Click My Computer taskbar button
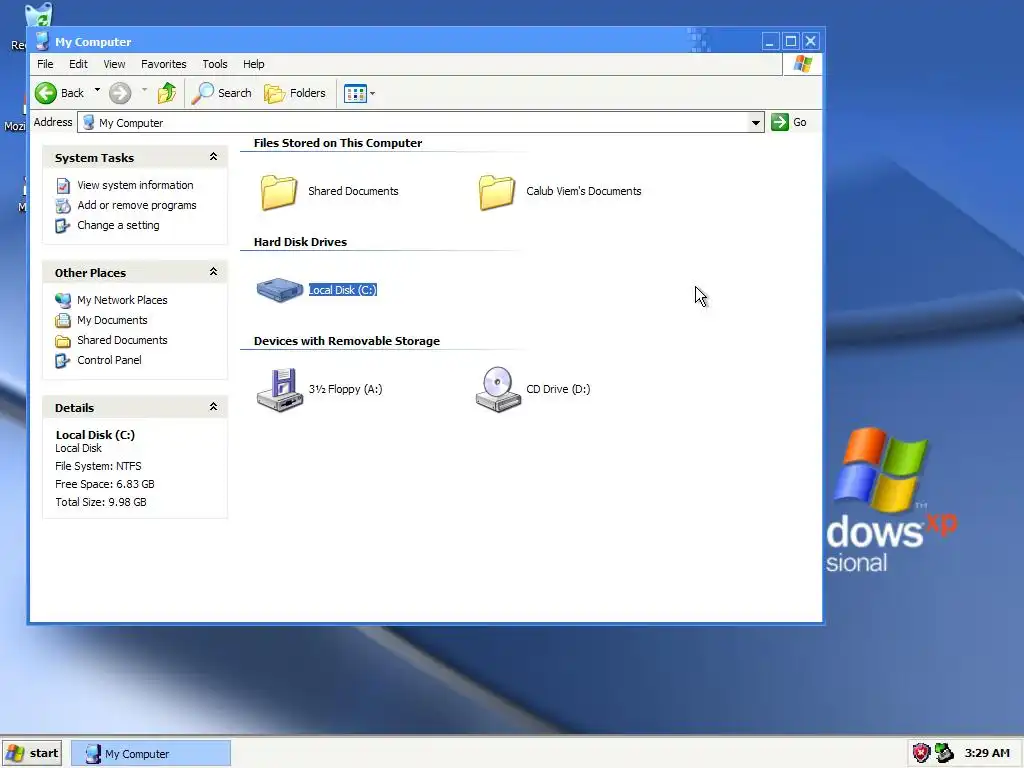Image resolution: width=1024 pixels, height=768 pixels. click(151, 754)
